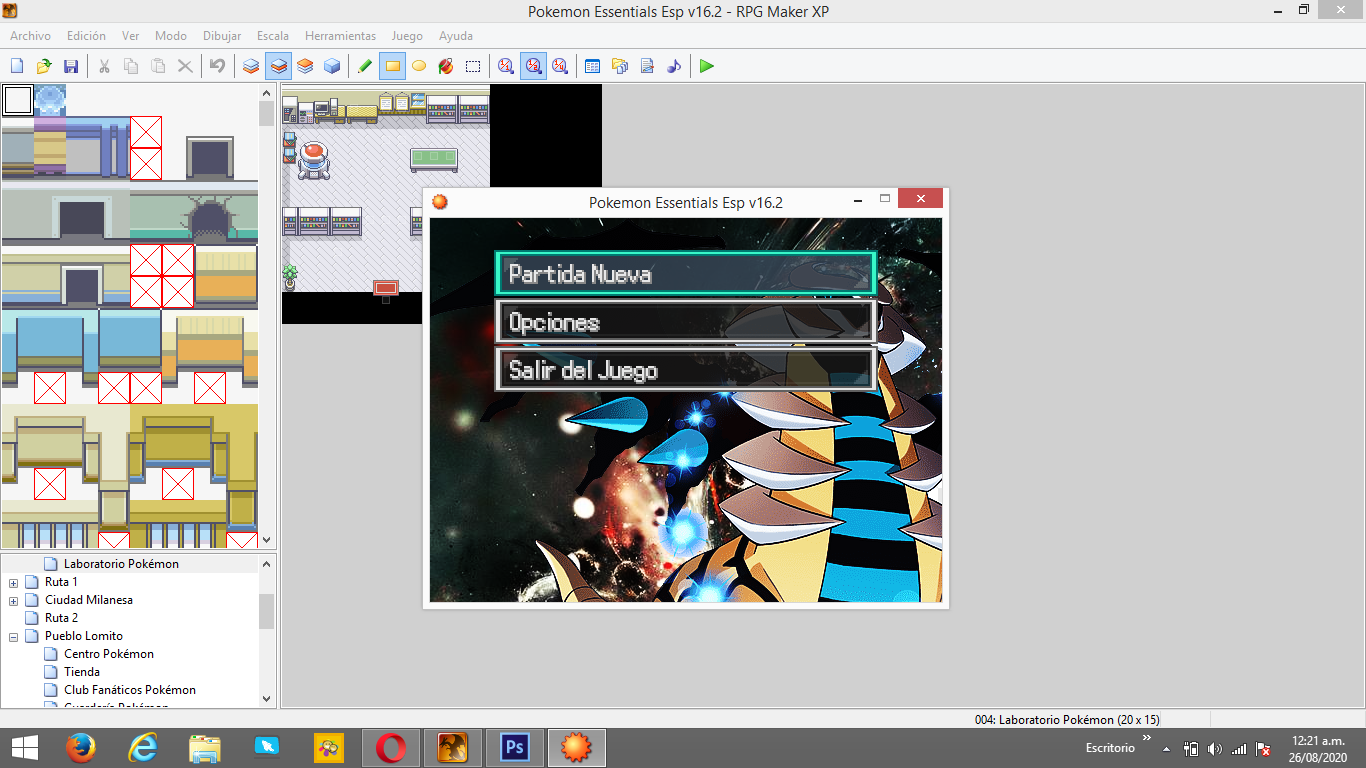1366x768 pixels.
Task: Select the Pencil drawing tool
Action: [365, 66]
